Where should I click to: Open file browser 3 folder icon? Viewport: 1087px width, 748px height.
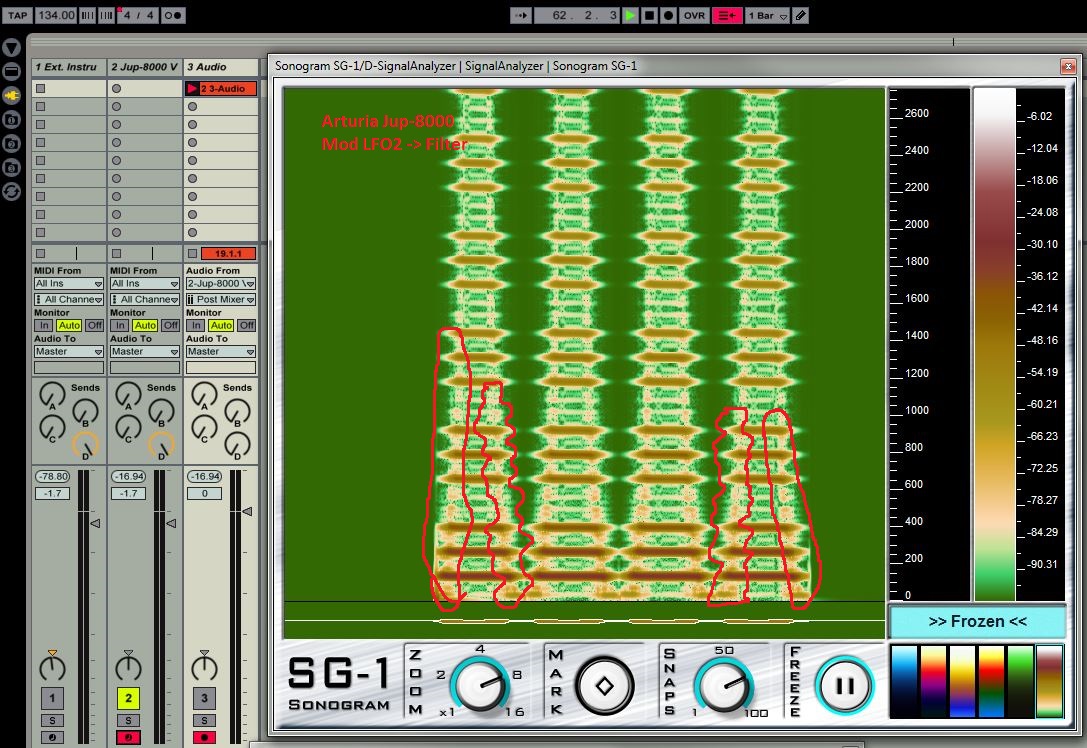coord(11,167)
